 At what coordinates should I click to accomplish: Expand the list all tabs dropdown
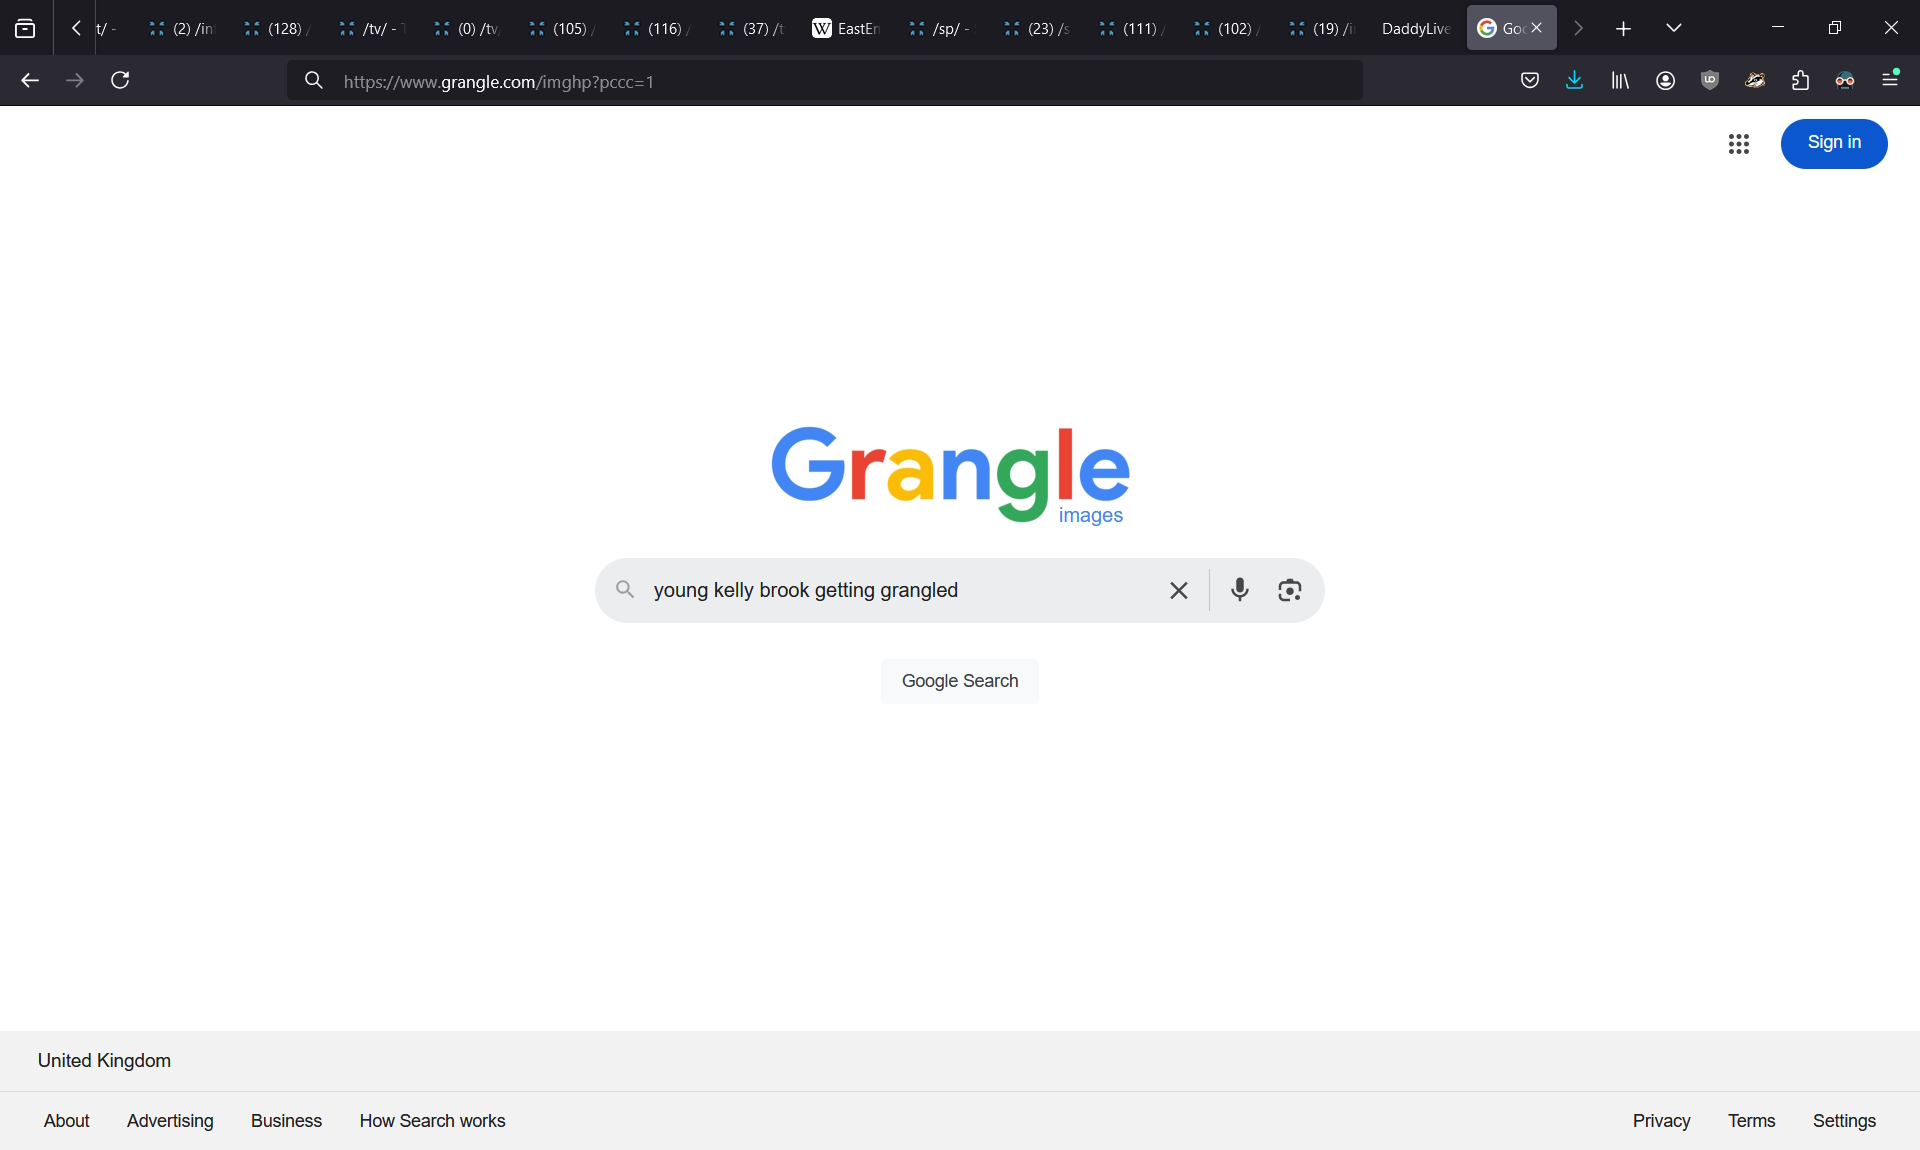click(1673, 28)
